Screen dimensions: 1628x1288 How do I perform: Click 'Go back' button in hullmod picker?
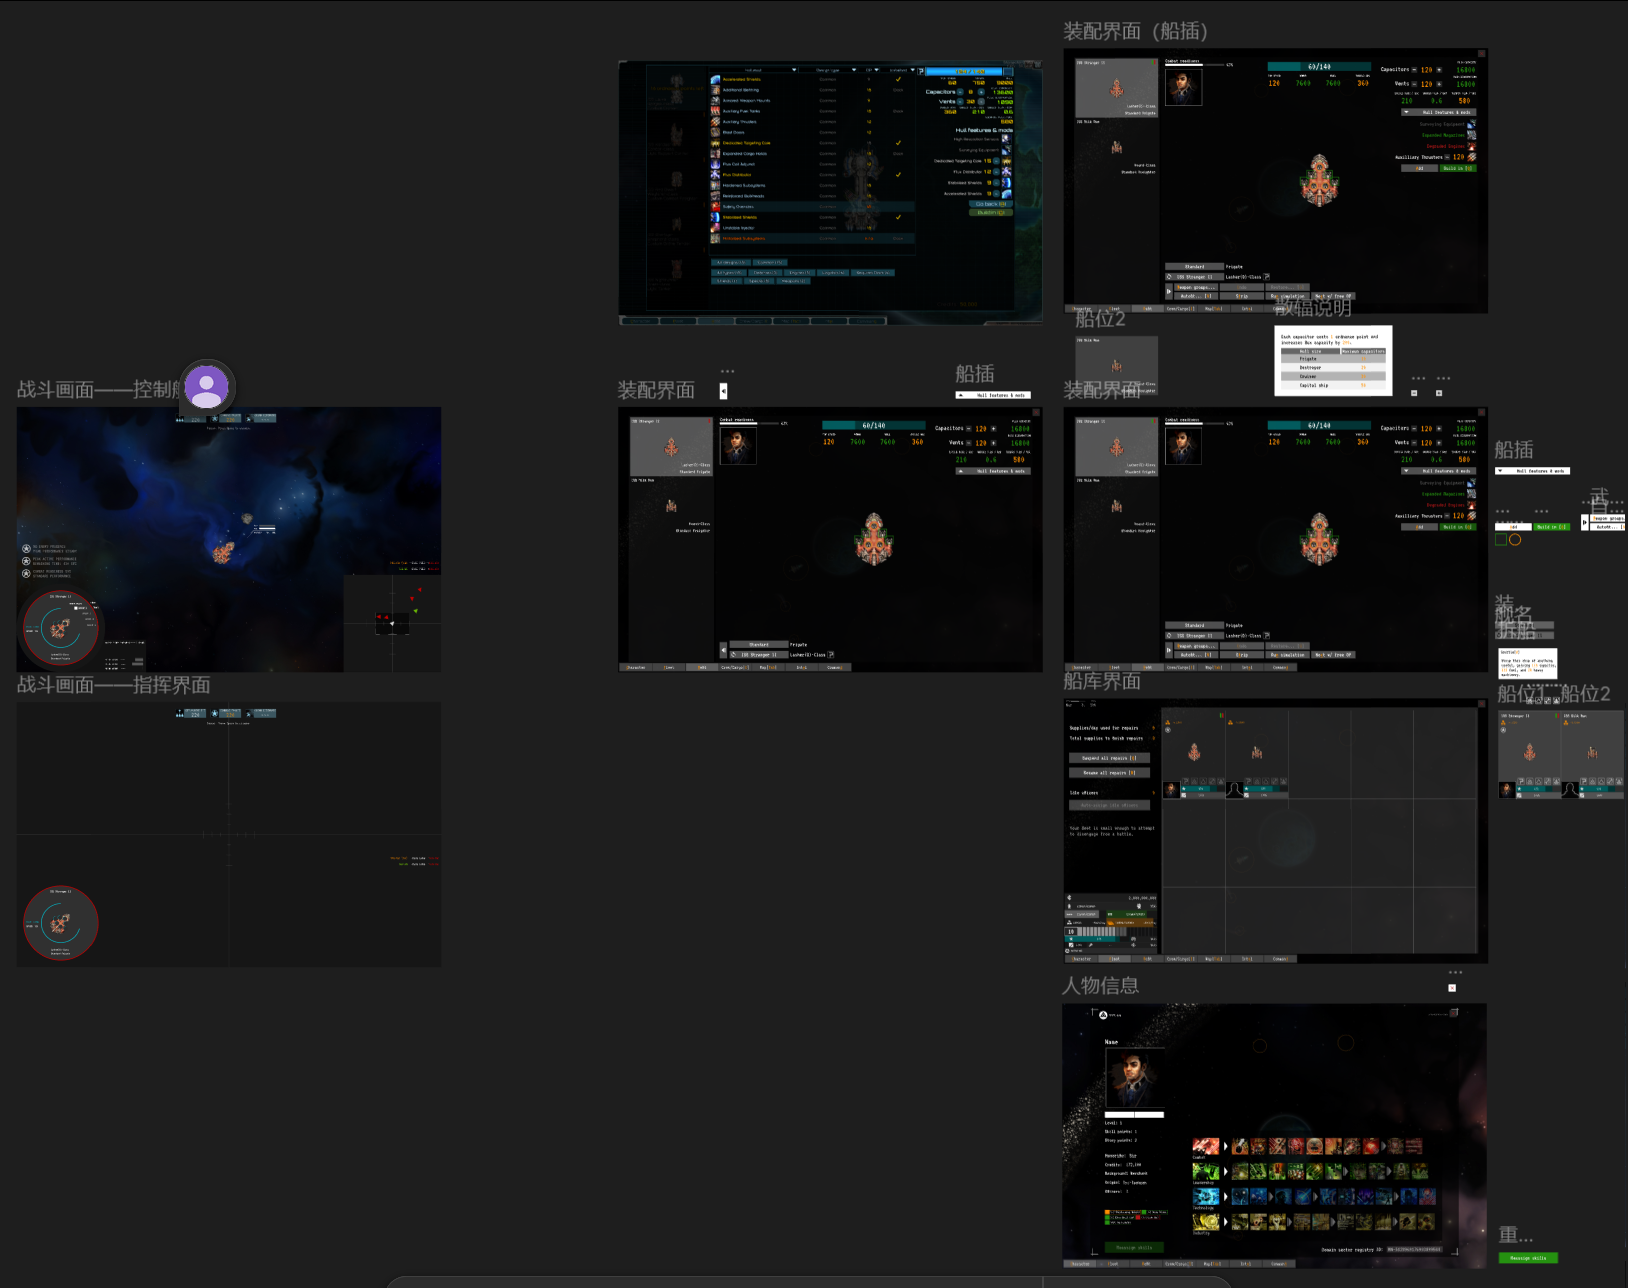[x=991, y=204]
